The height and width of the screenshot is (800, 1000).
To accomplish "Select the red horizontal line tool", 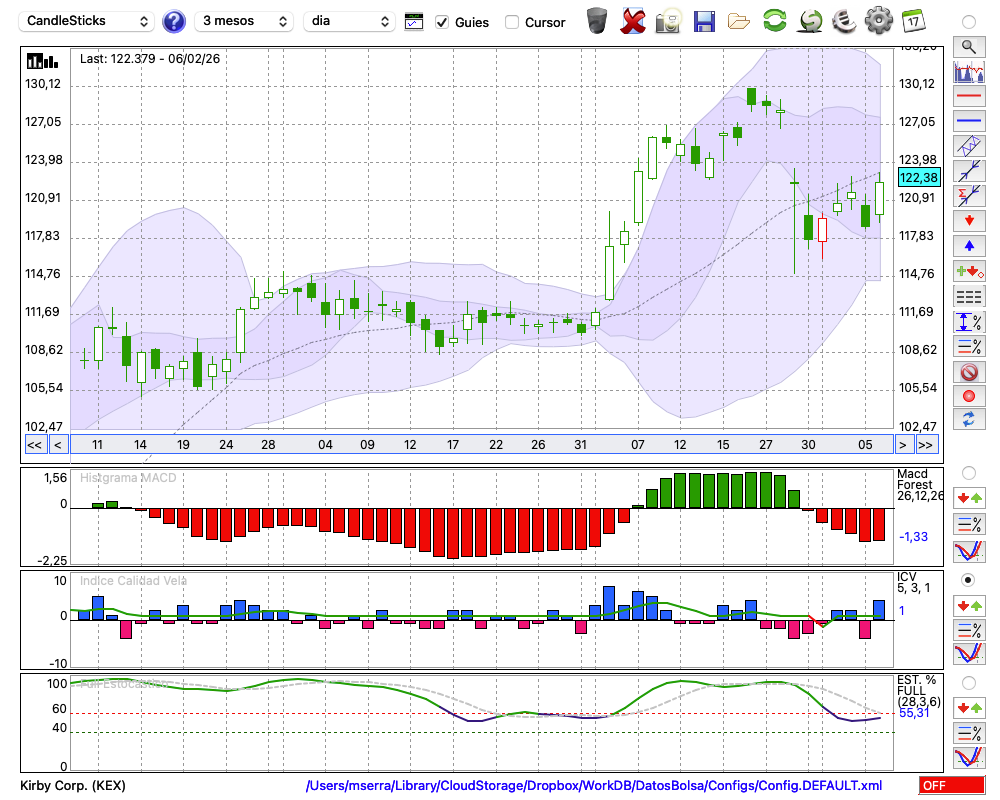I will click(968, 97).
